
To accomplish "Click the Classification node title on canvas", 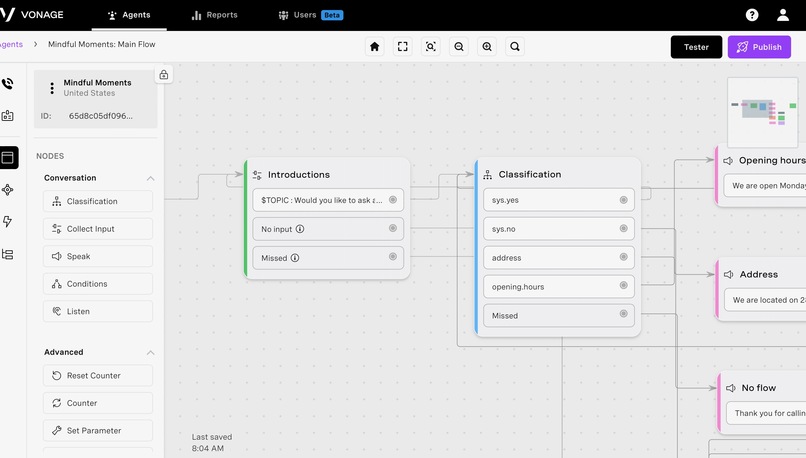I will [x=529, y=174].
